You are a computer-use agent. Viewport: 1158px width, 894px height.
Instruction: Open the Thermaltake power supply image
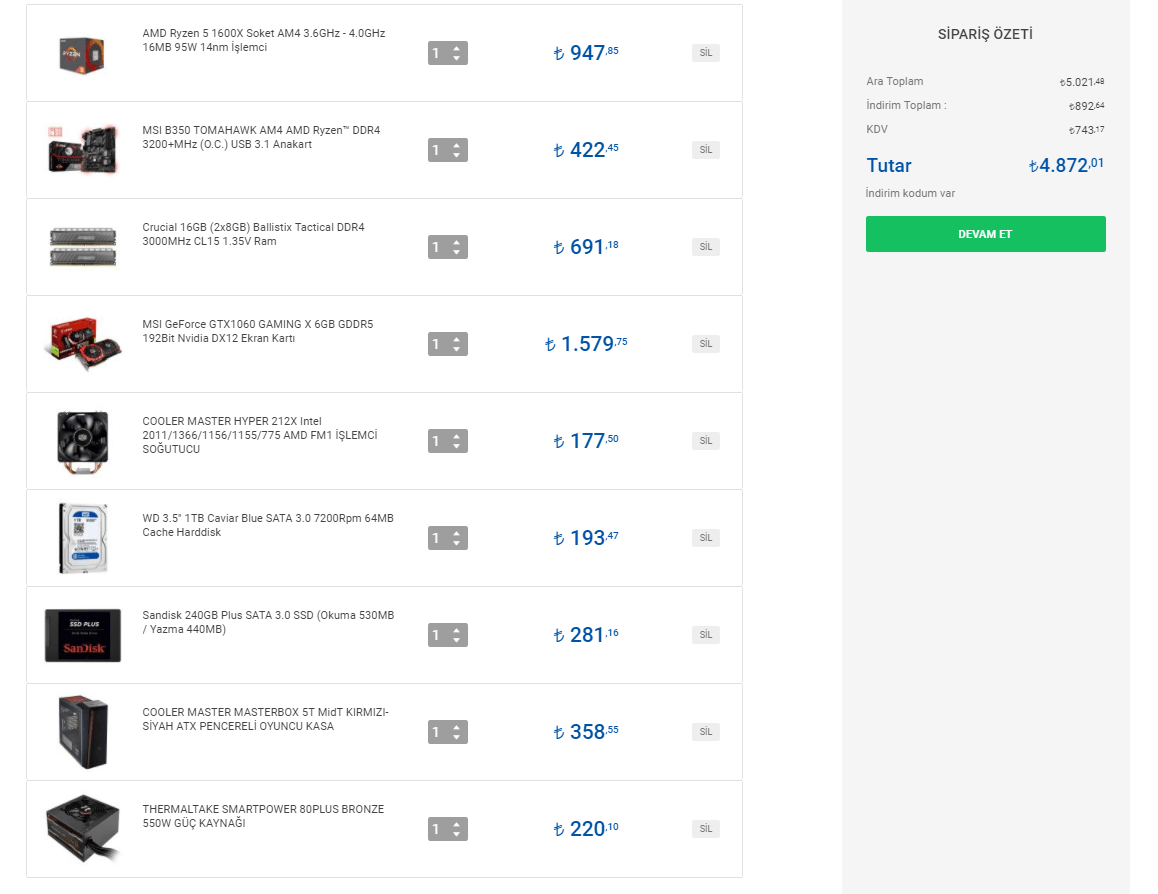tap(82, 829)
